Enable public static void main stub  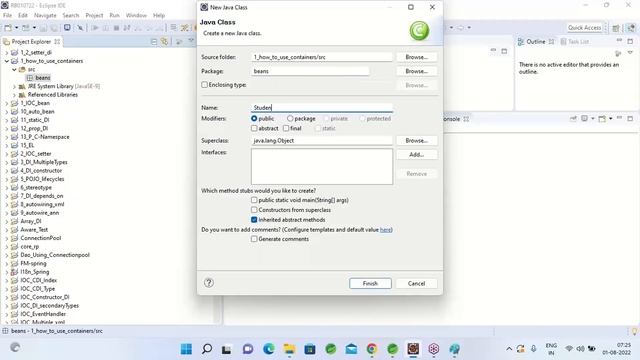(254, 200)
